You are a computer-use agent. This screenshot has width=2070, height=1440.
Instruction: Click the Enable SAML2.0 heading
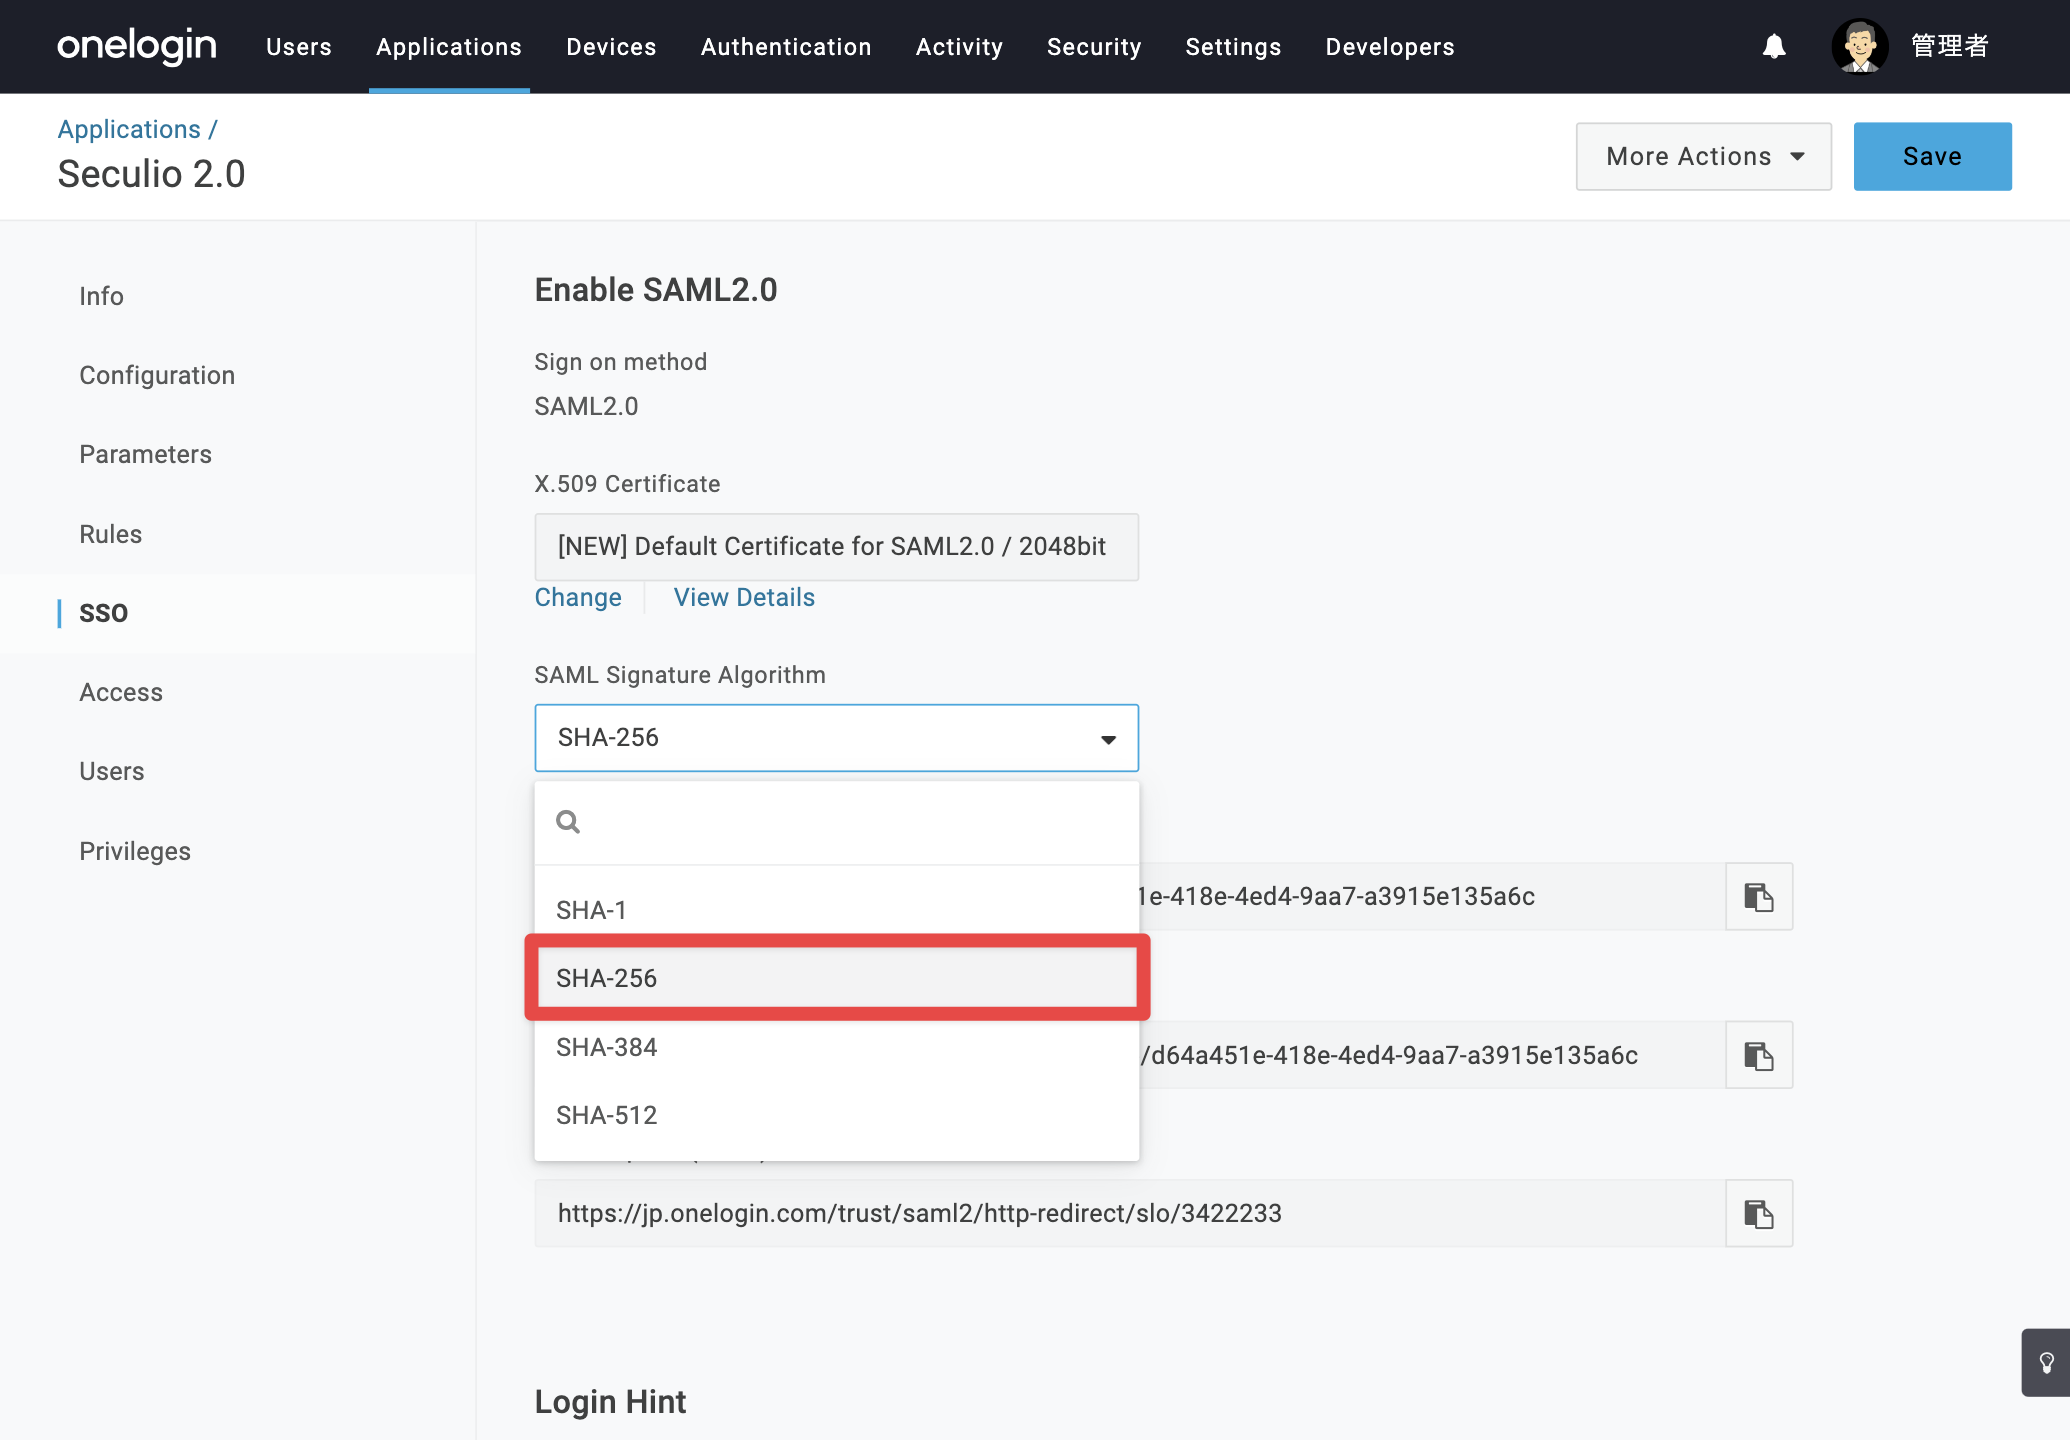[x=656, y=290]
